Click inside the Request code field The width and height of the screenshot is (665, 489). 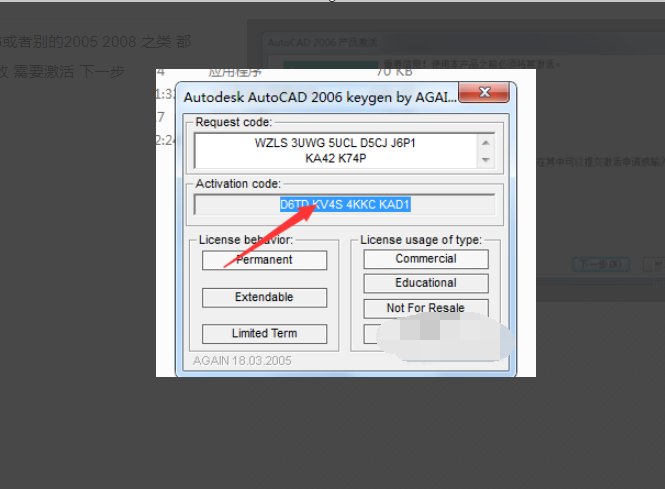coord(344,151)
